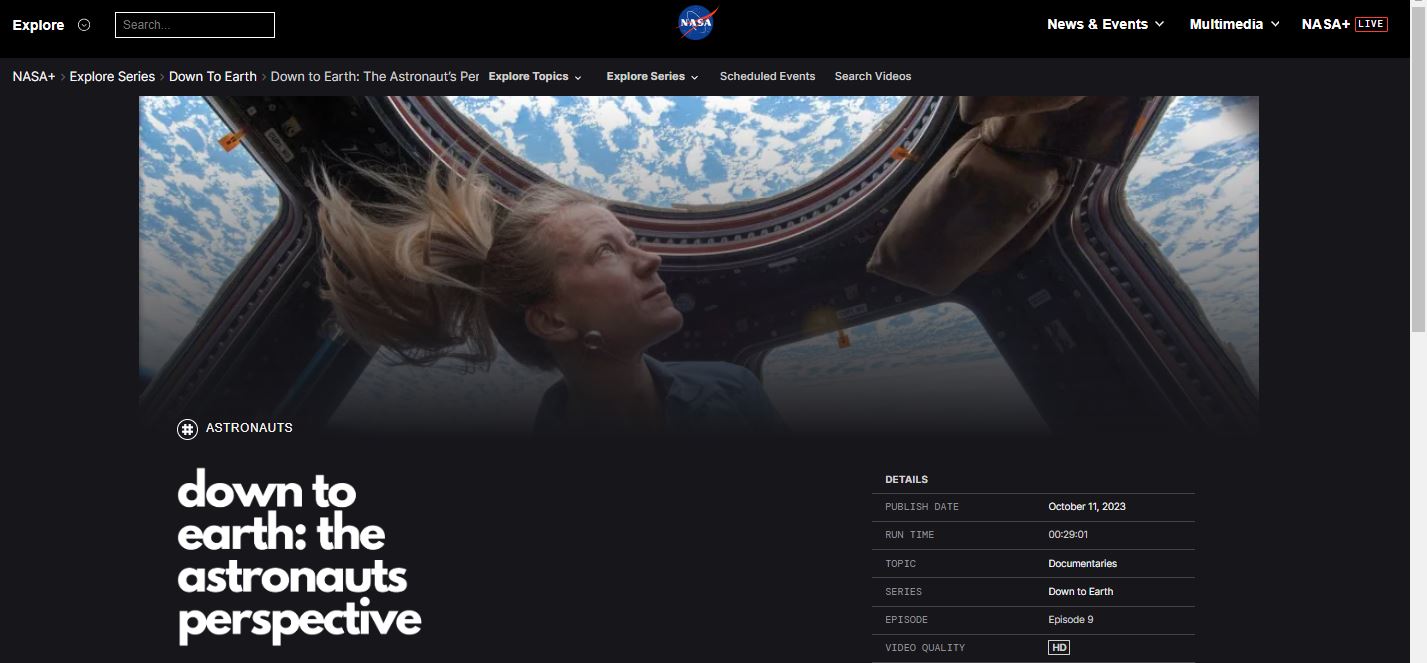Click the Explore circular chevron icon
The width and height of the screenshot is (1427, 663).
click(84, 25)
